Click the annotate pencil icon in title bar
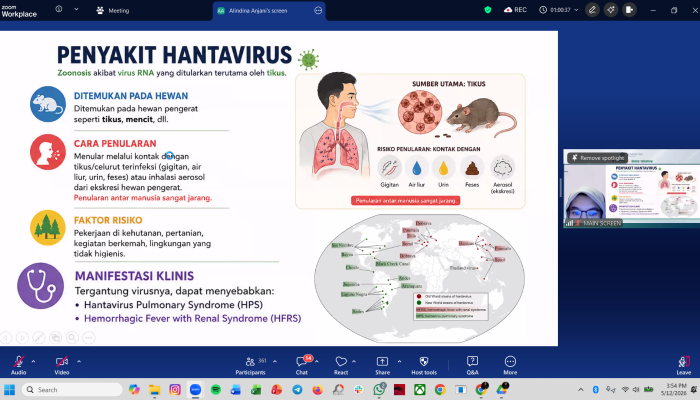Image resolution: width=700 pixels, height=400 pixels. click(x=592, y=10)
